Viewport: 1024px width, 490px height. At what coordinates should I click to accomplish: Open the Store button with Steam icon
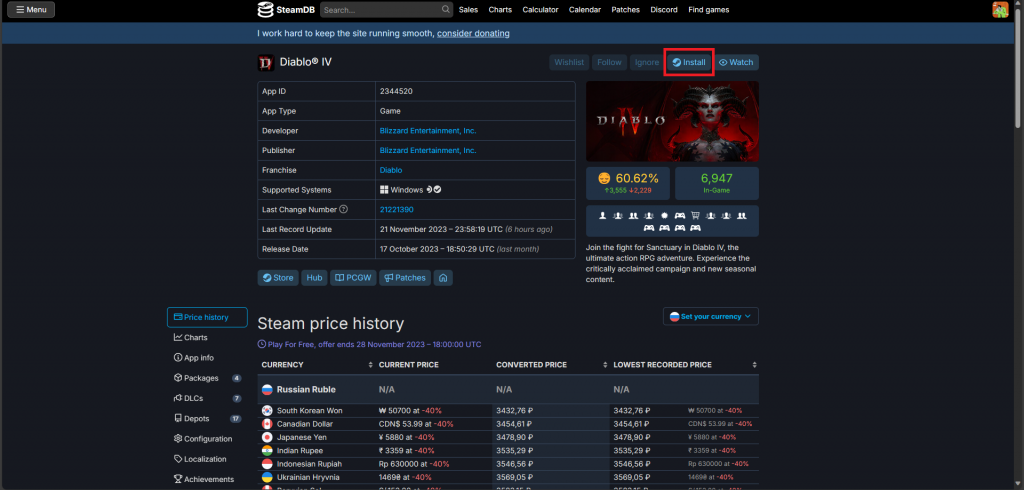[278, 278]
